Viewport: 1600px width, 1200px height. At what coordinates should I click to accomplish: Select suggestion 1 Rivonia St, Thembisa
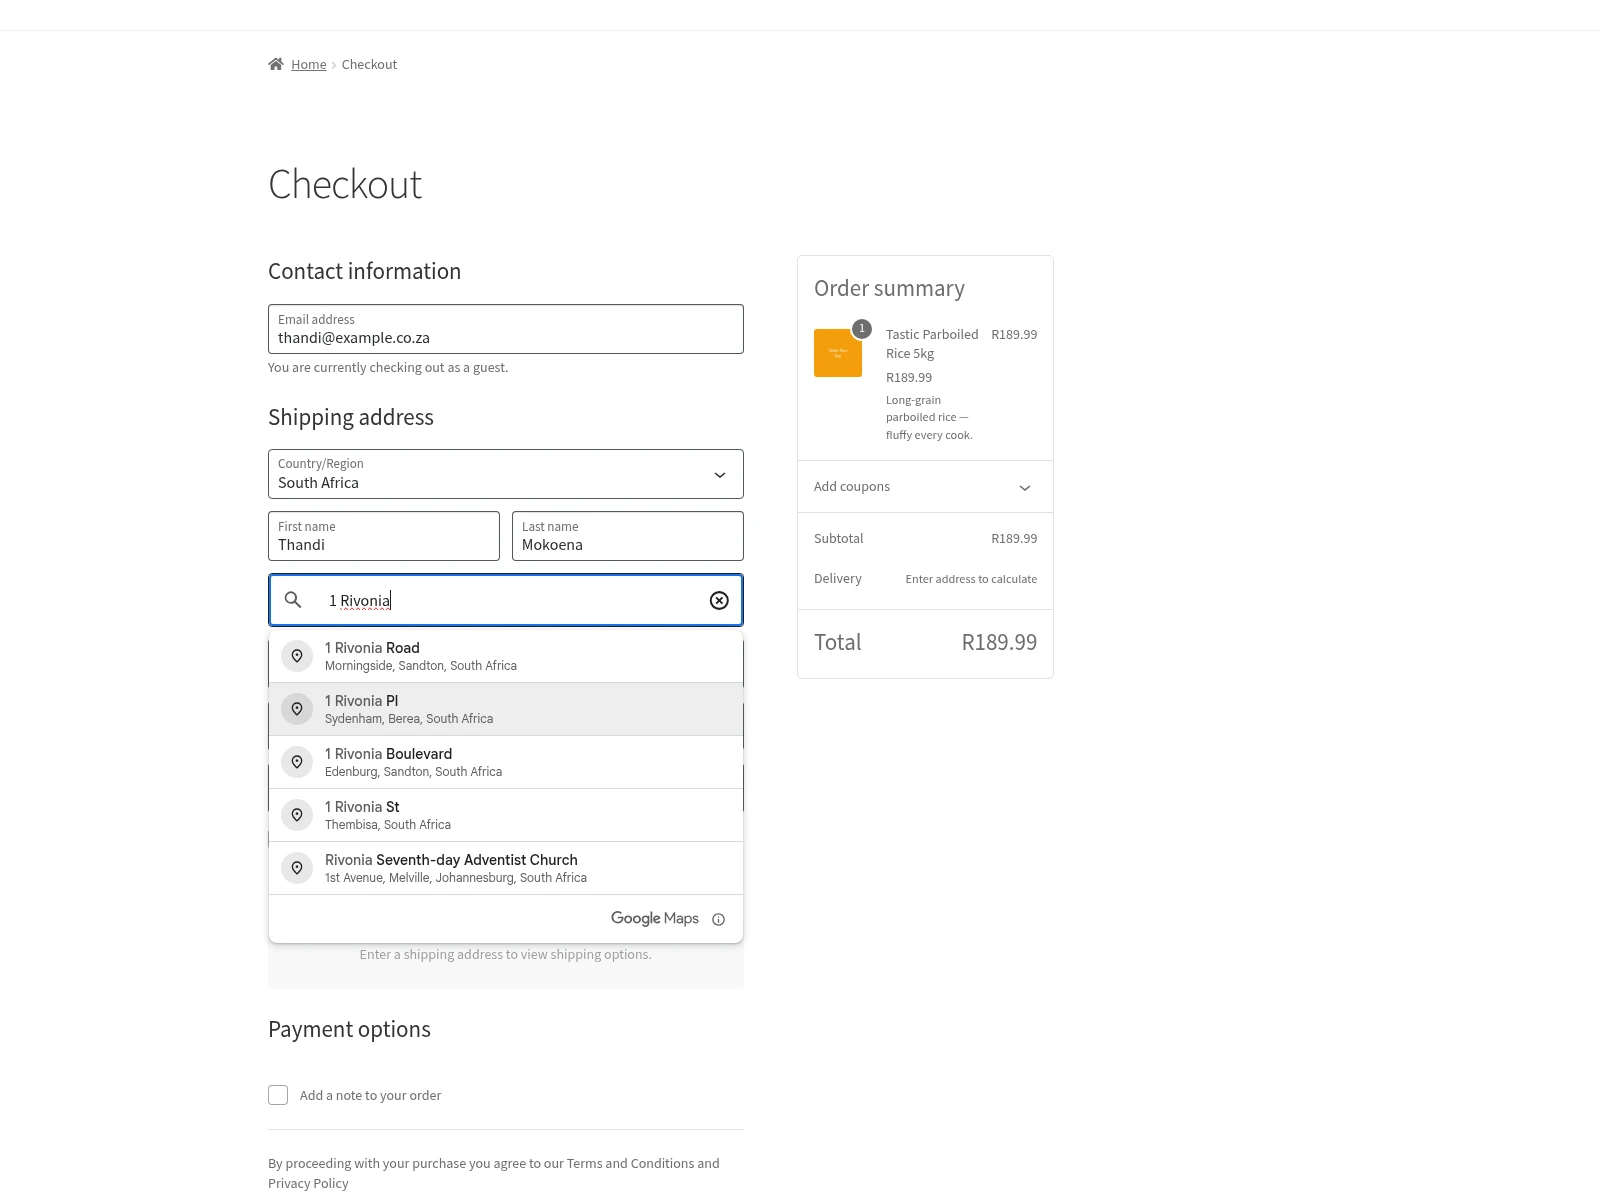506,815
